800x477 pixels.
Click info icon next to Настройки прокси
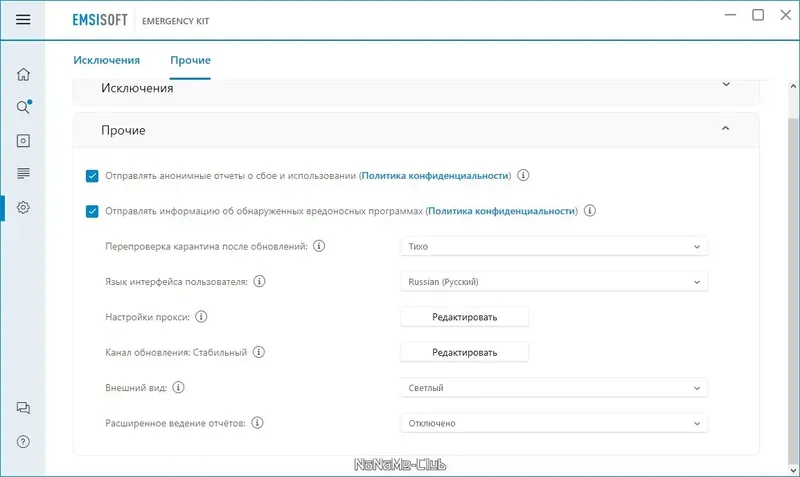[x=200, y=317]
